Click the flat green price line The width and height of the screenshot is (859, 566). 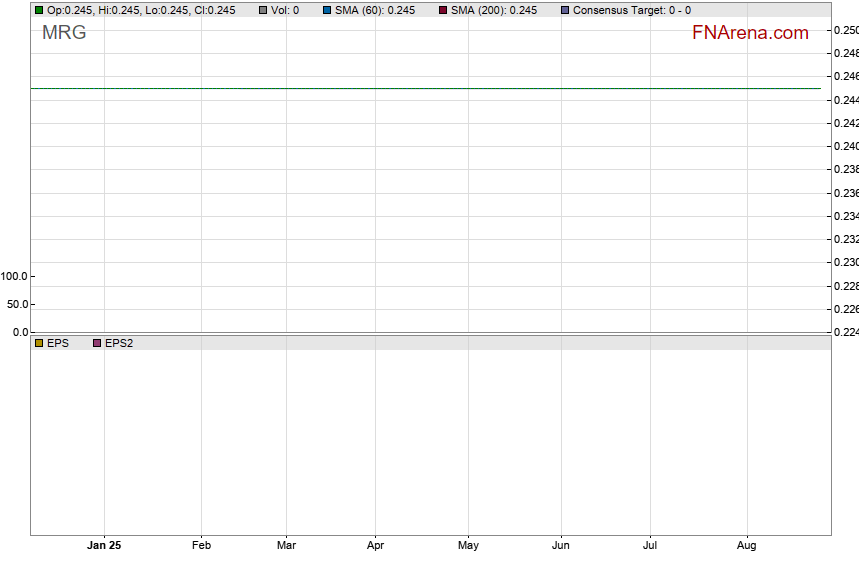(x=425, y=88)
